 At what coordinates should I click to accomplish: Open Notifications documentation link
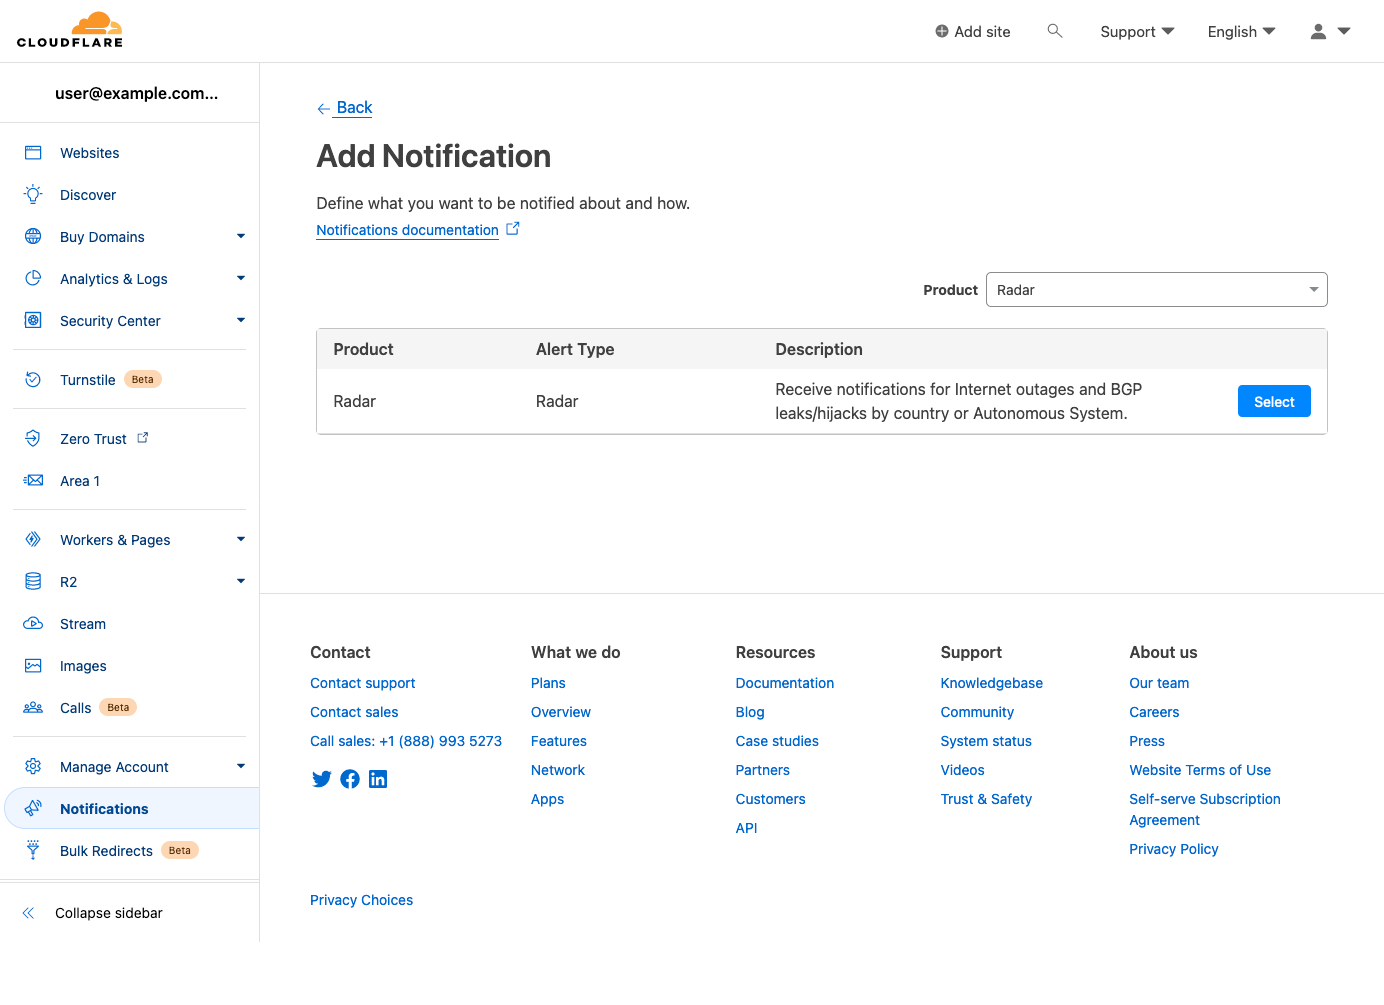[407, 230]
